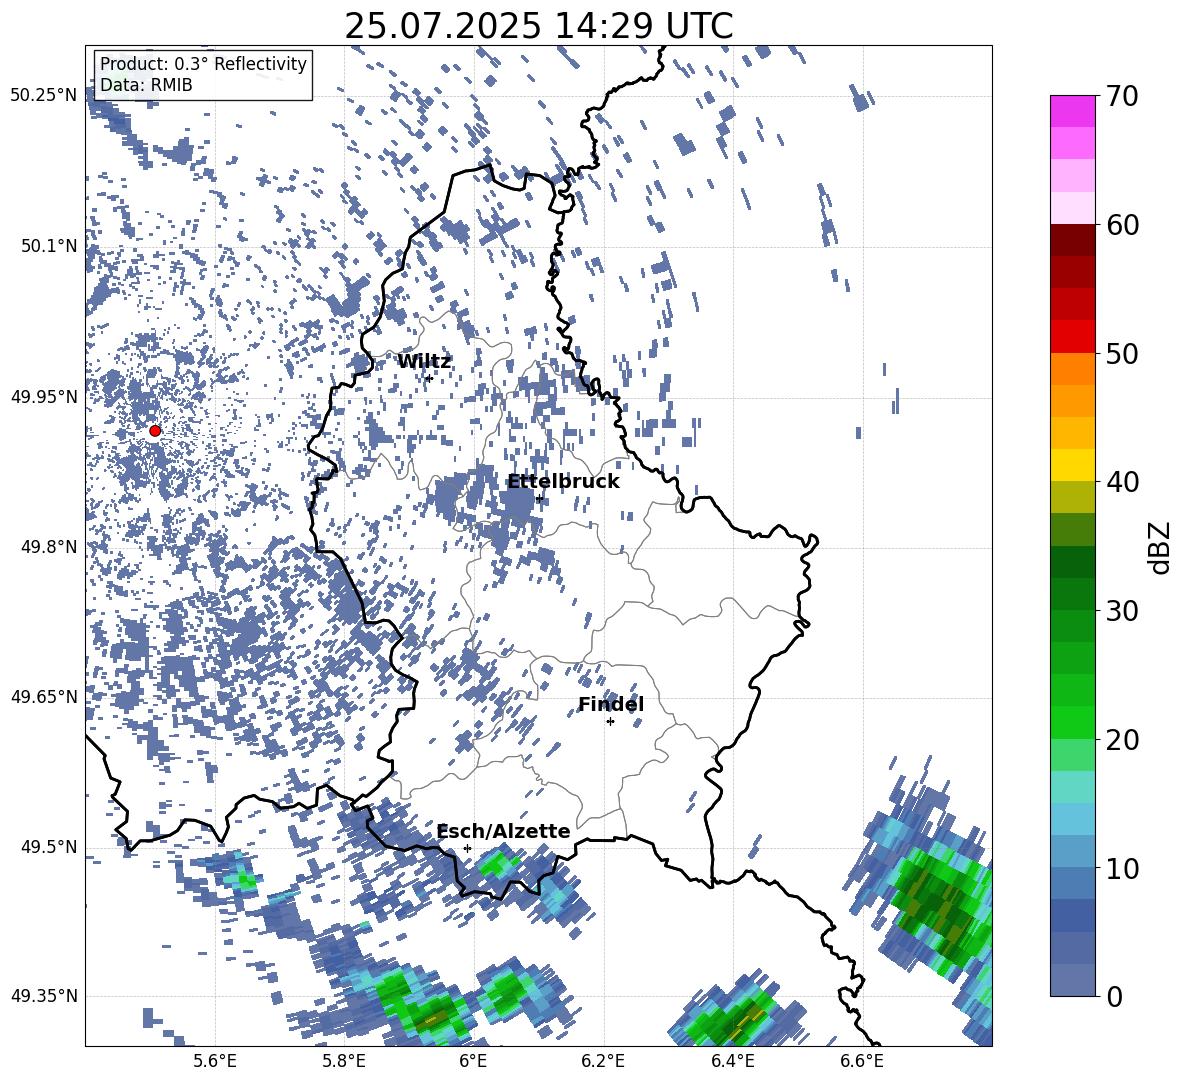Viewport: 1184px width, 1081px height.
Task: Click the 6.6°E longitude label
Action: tap(862, 1061)
